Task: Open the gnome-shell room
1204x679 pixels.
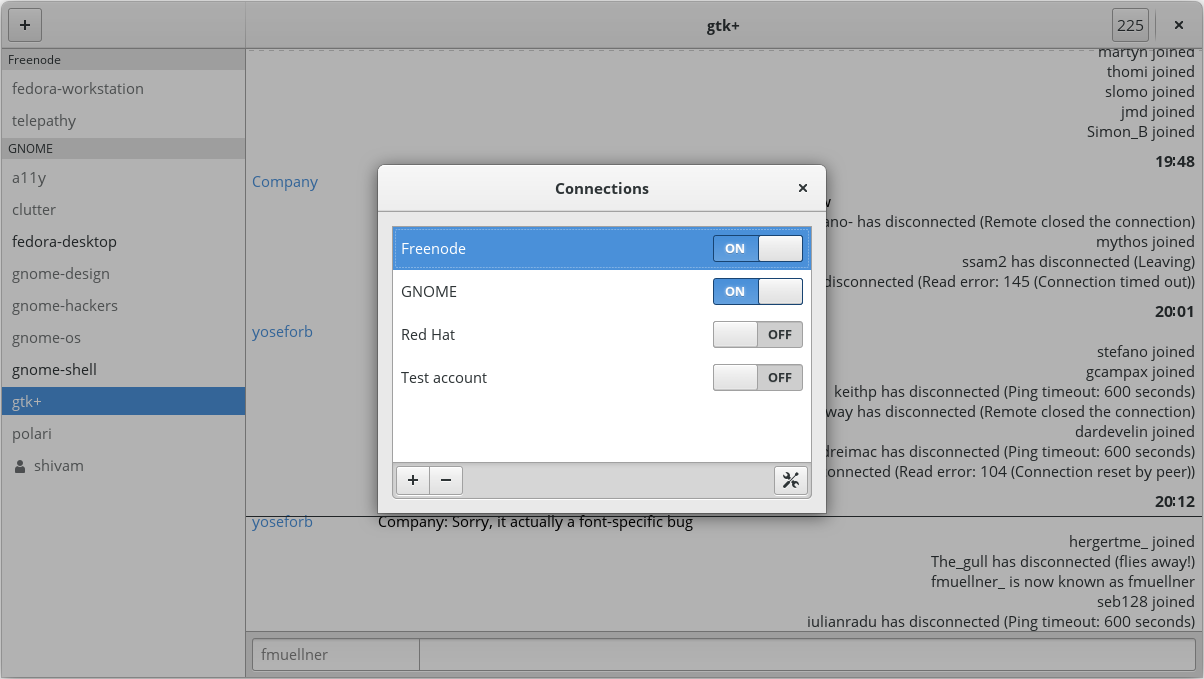Action: [x=122, y=369]
